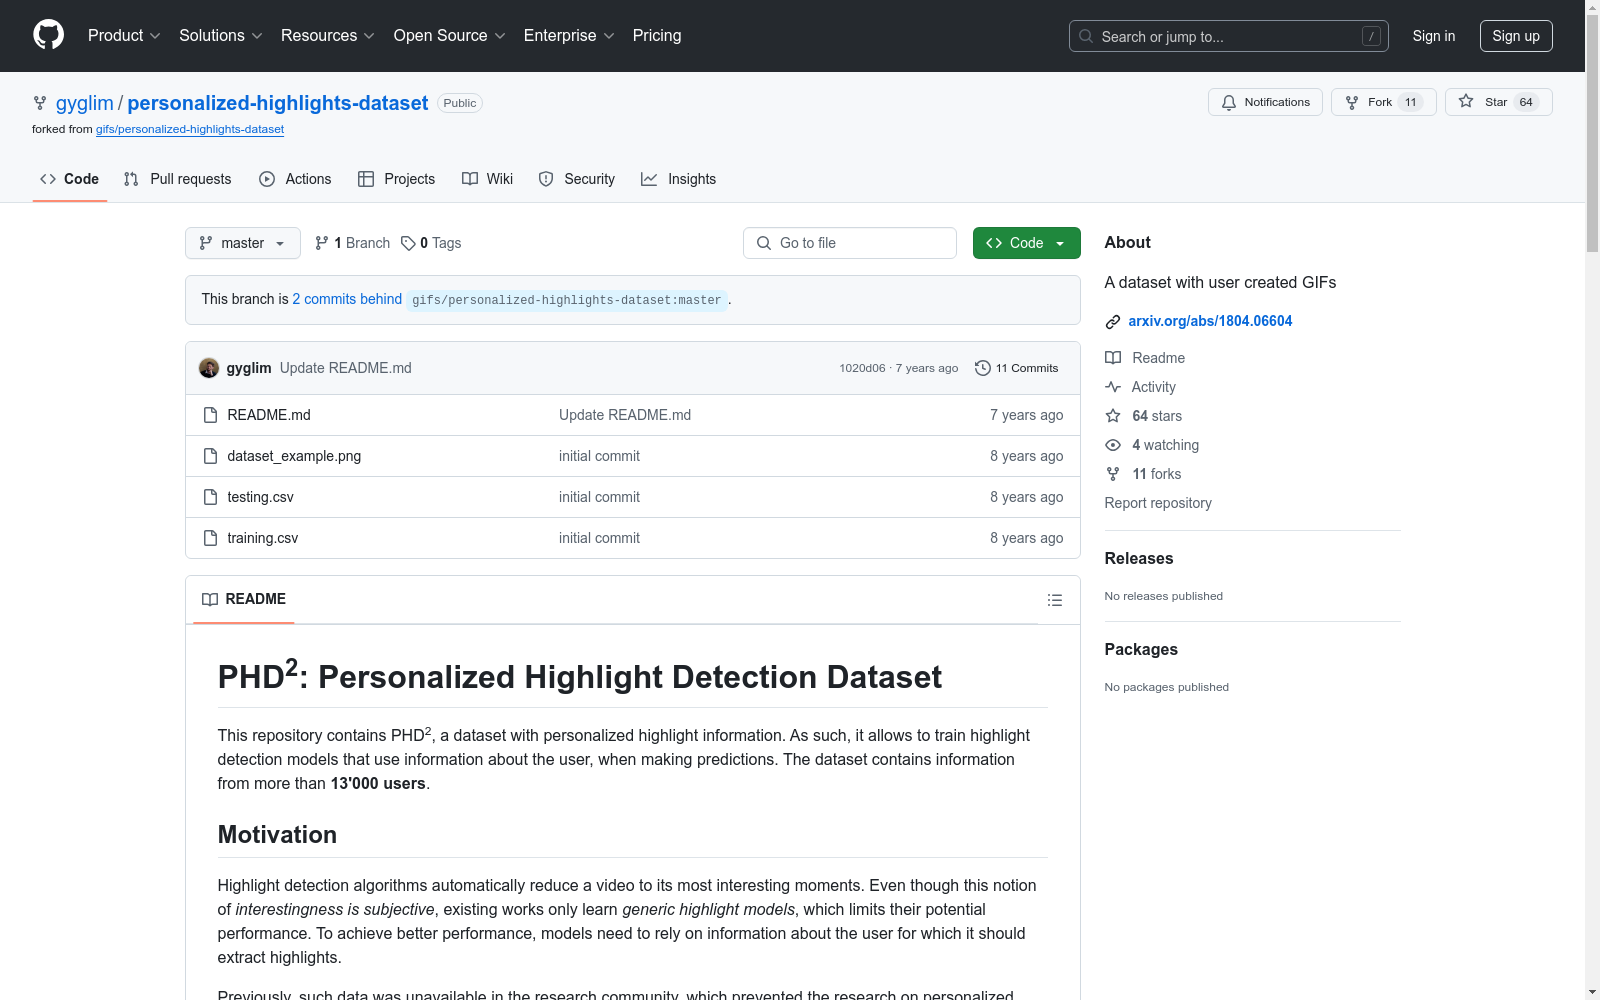Open the training.csv file
The image size is (1600, 1000).
point(263,538)
